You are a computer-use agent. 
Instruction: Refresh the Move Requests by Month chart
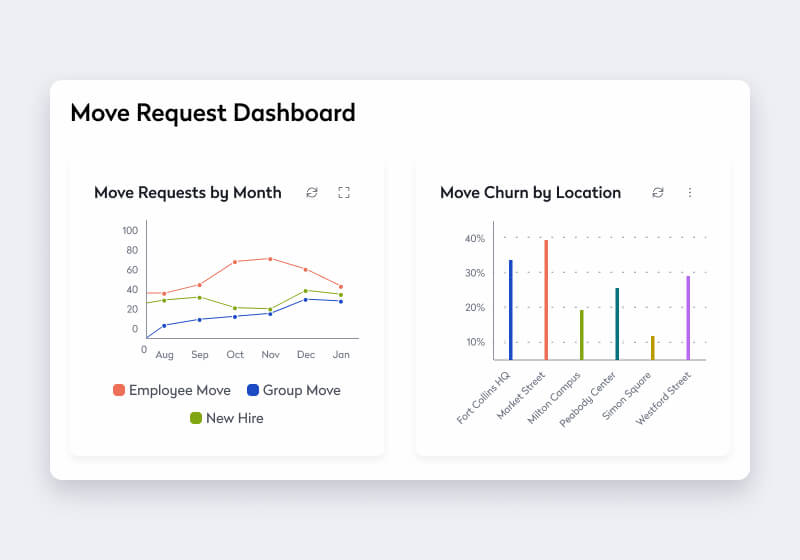[x=312, y=192]
